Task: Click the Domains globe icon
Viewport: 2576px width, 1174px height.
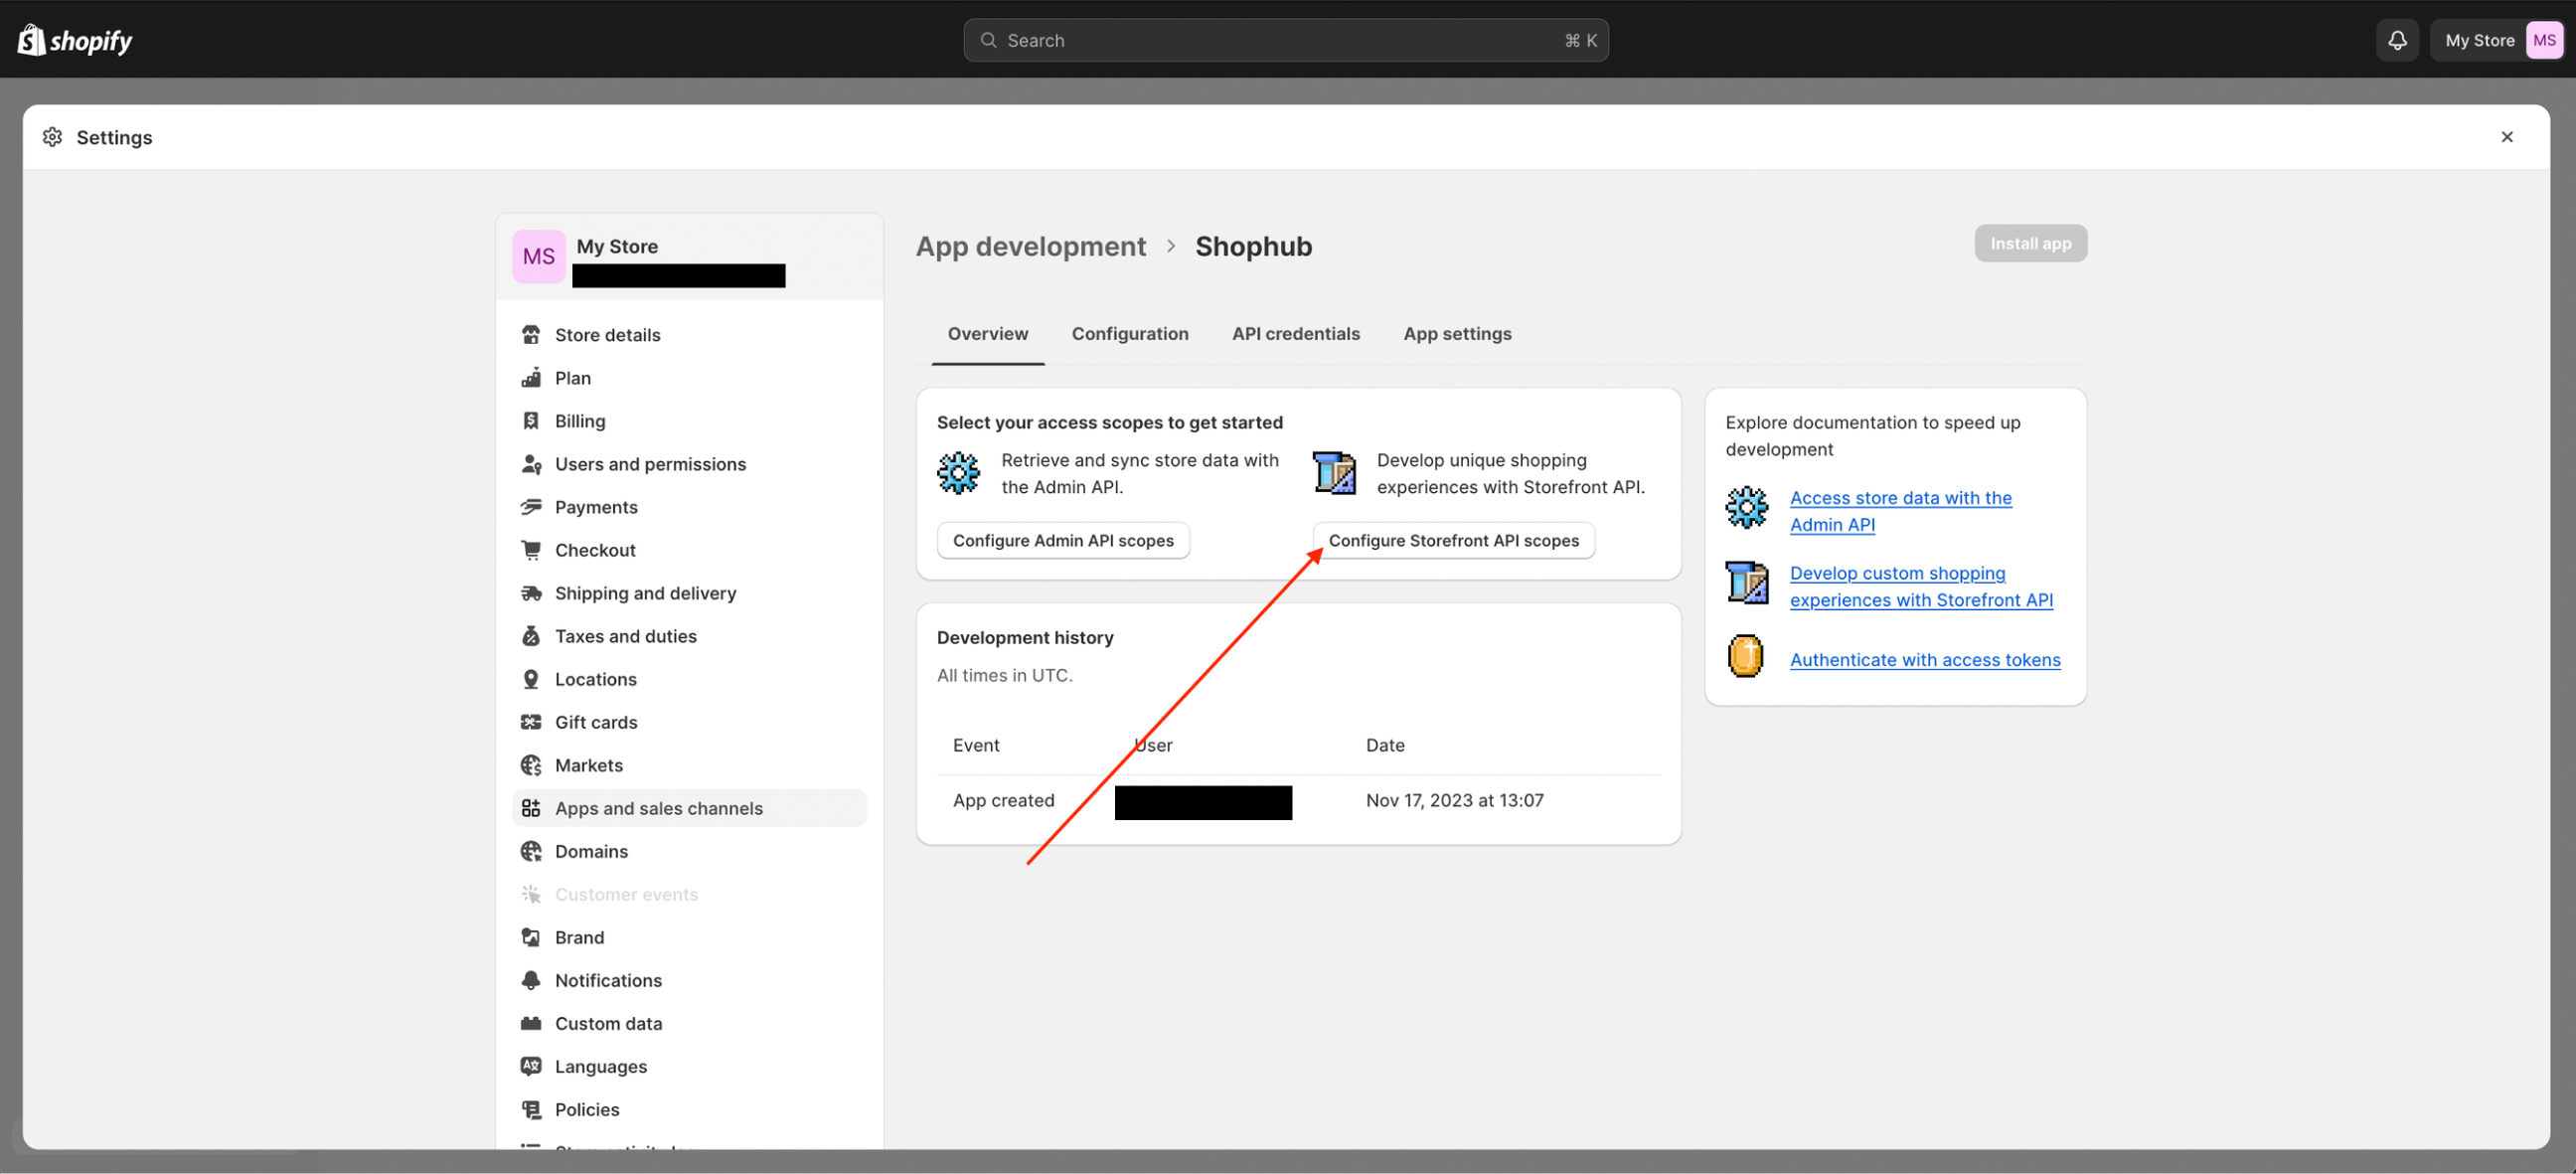Action: [x=533, y=850]
